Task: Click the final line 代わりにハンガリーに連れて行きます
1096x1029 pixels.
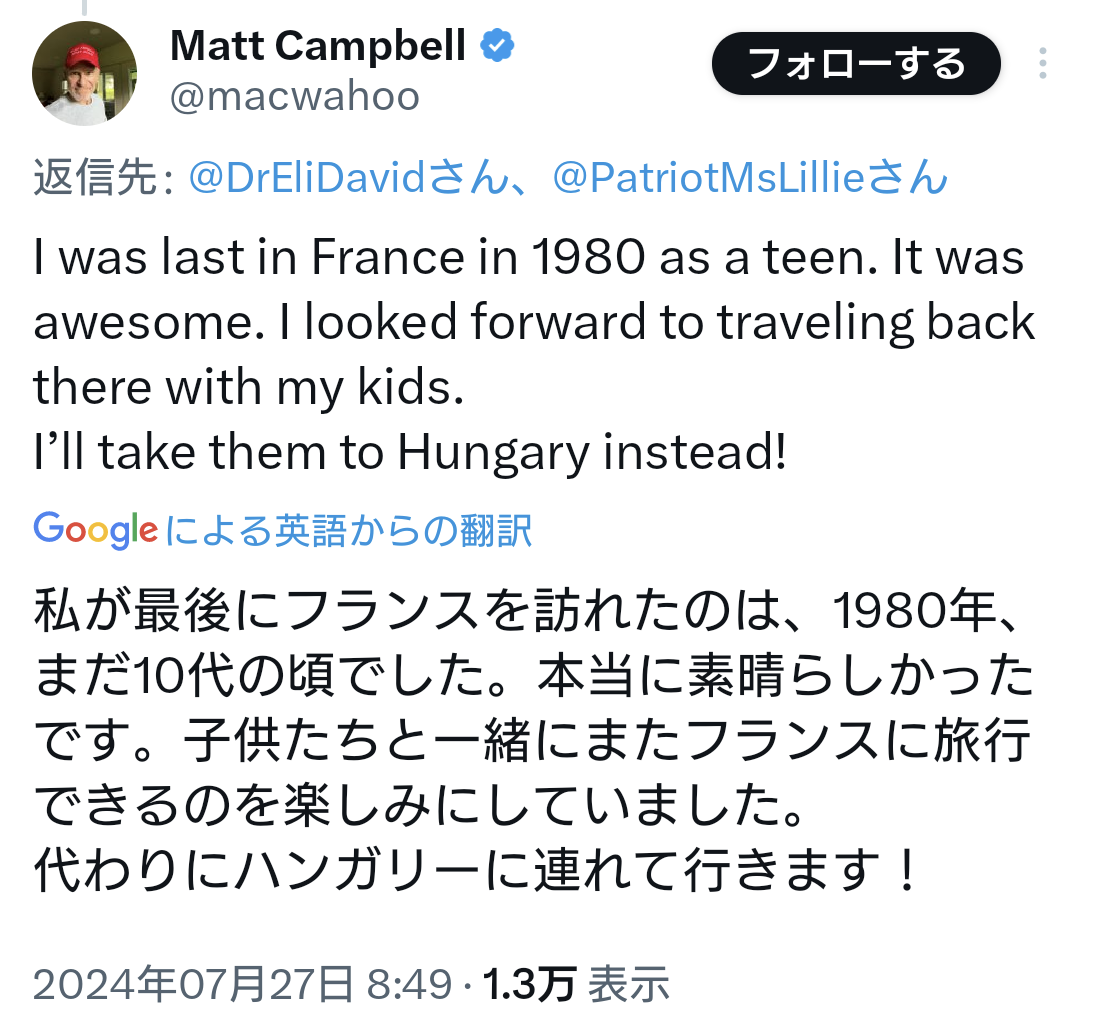Action: tap(475, 872)
